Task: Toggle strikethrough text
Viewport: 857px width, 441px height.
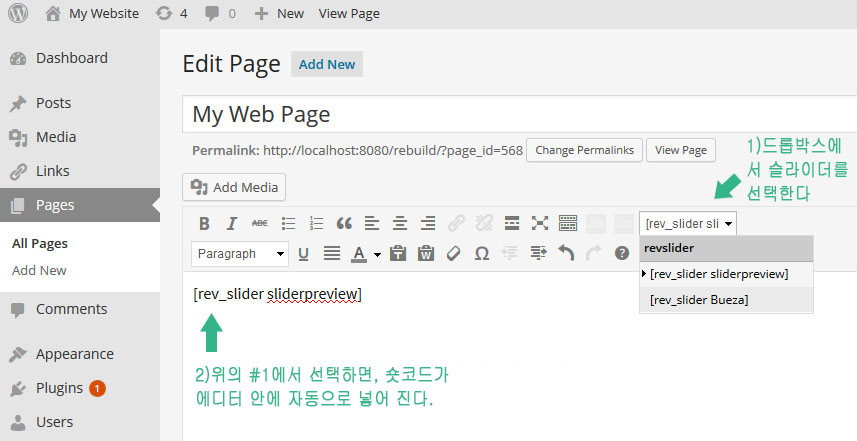Action: [x=260, y=223]
